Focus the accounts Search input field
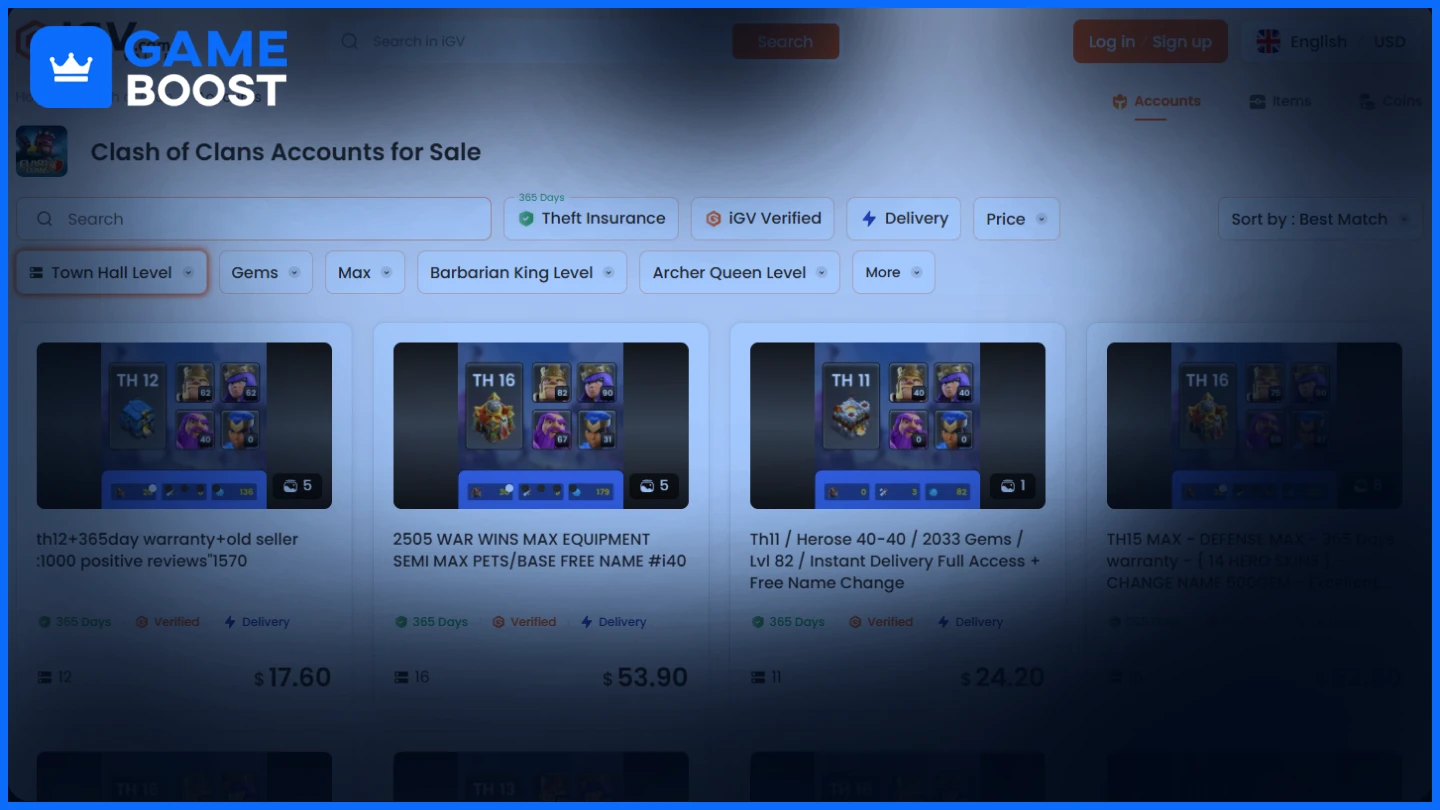1440x810 pixels. pyautogui.click(x=253, y=219)
